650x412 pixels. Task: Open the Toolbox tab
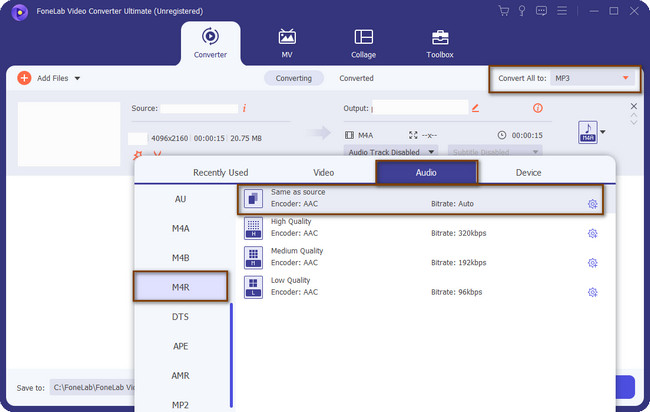tap(440, 43)
